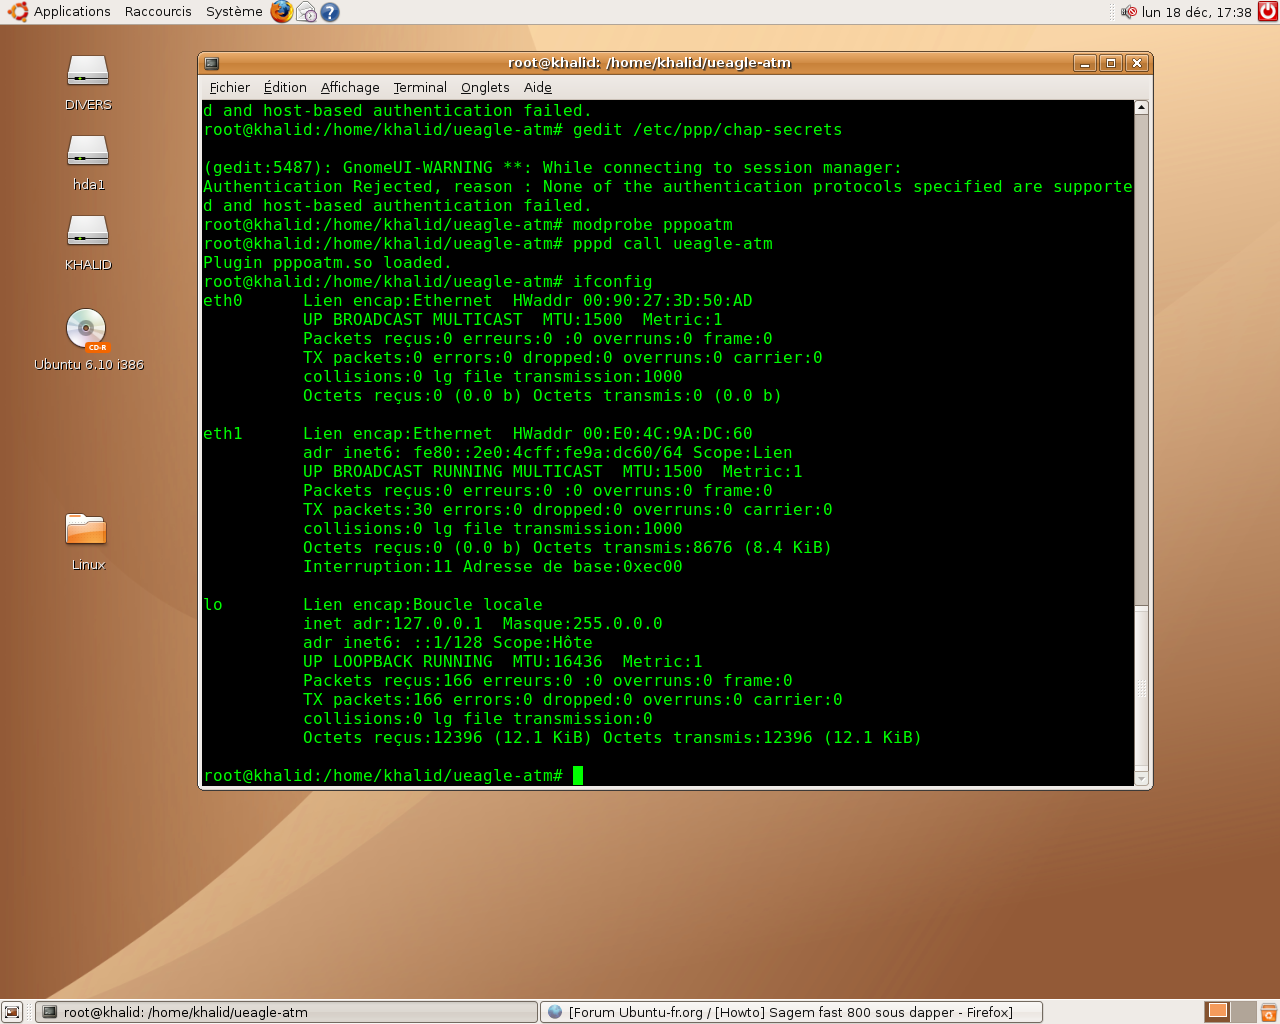Expand the Raccourcis menu

(x=158, y=12)
